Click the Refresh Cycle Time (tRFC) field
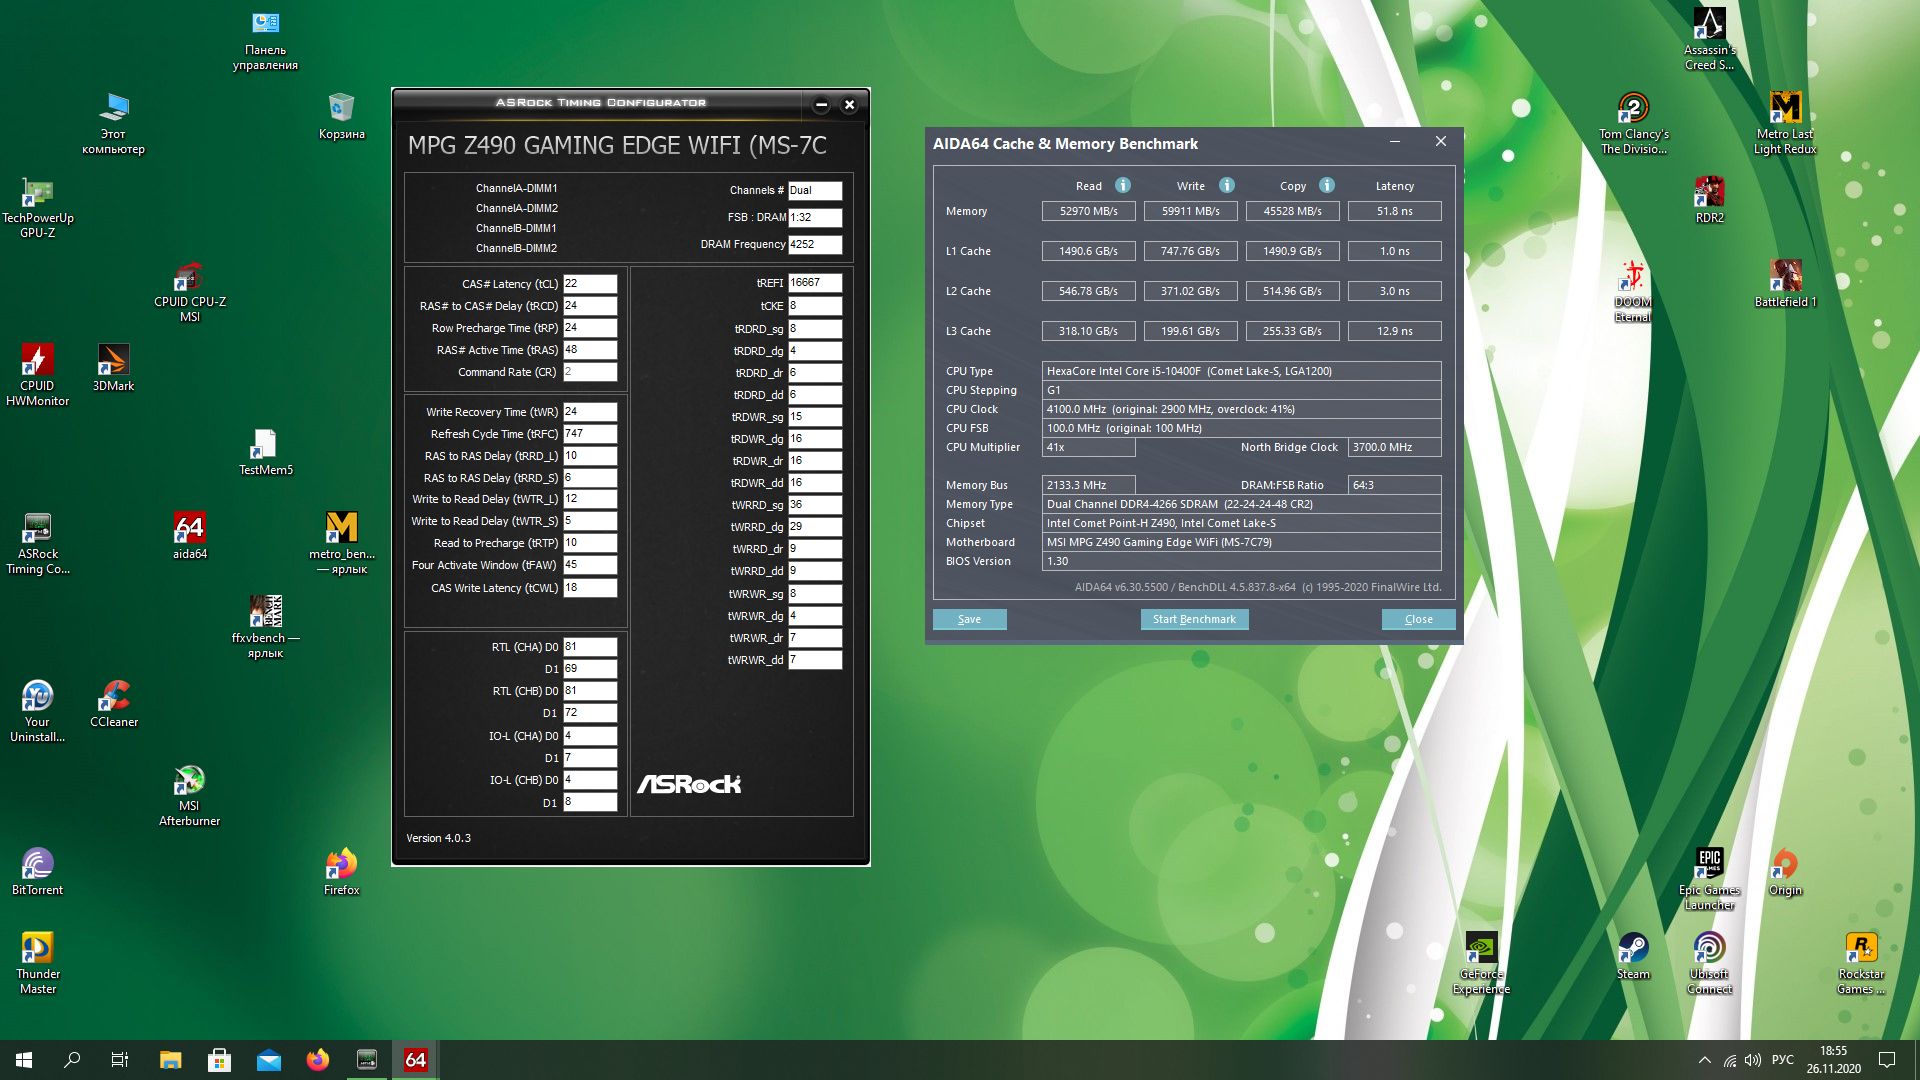The width and height of the screenshot is (1920, 1080). (x=590, y=434)
